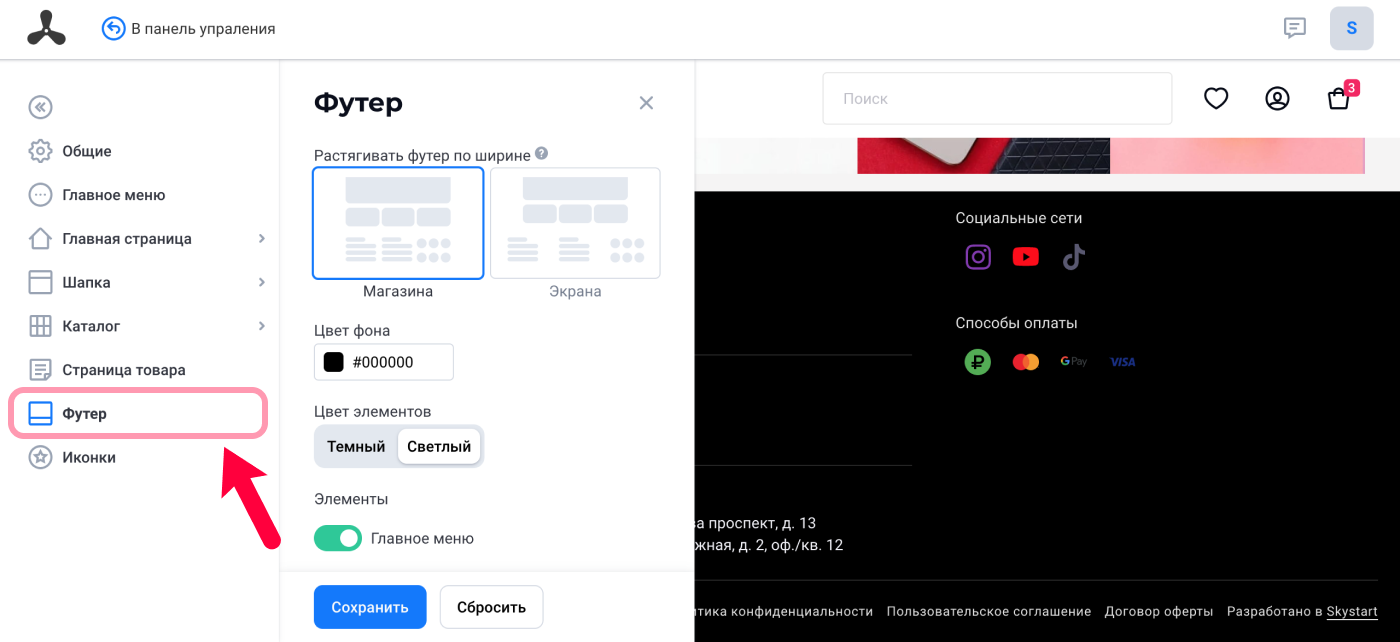Open the chat messages icon

(1295, 28)
